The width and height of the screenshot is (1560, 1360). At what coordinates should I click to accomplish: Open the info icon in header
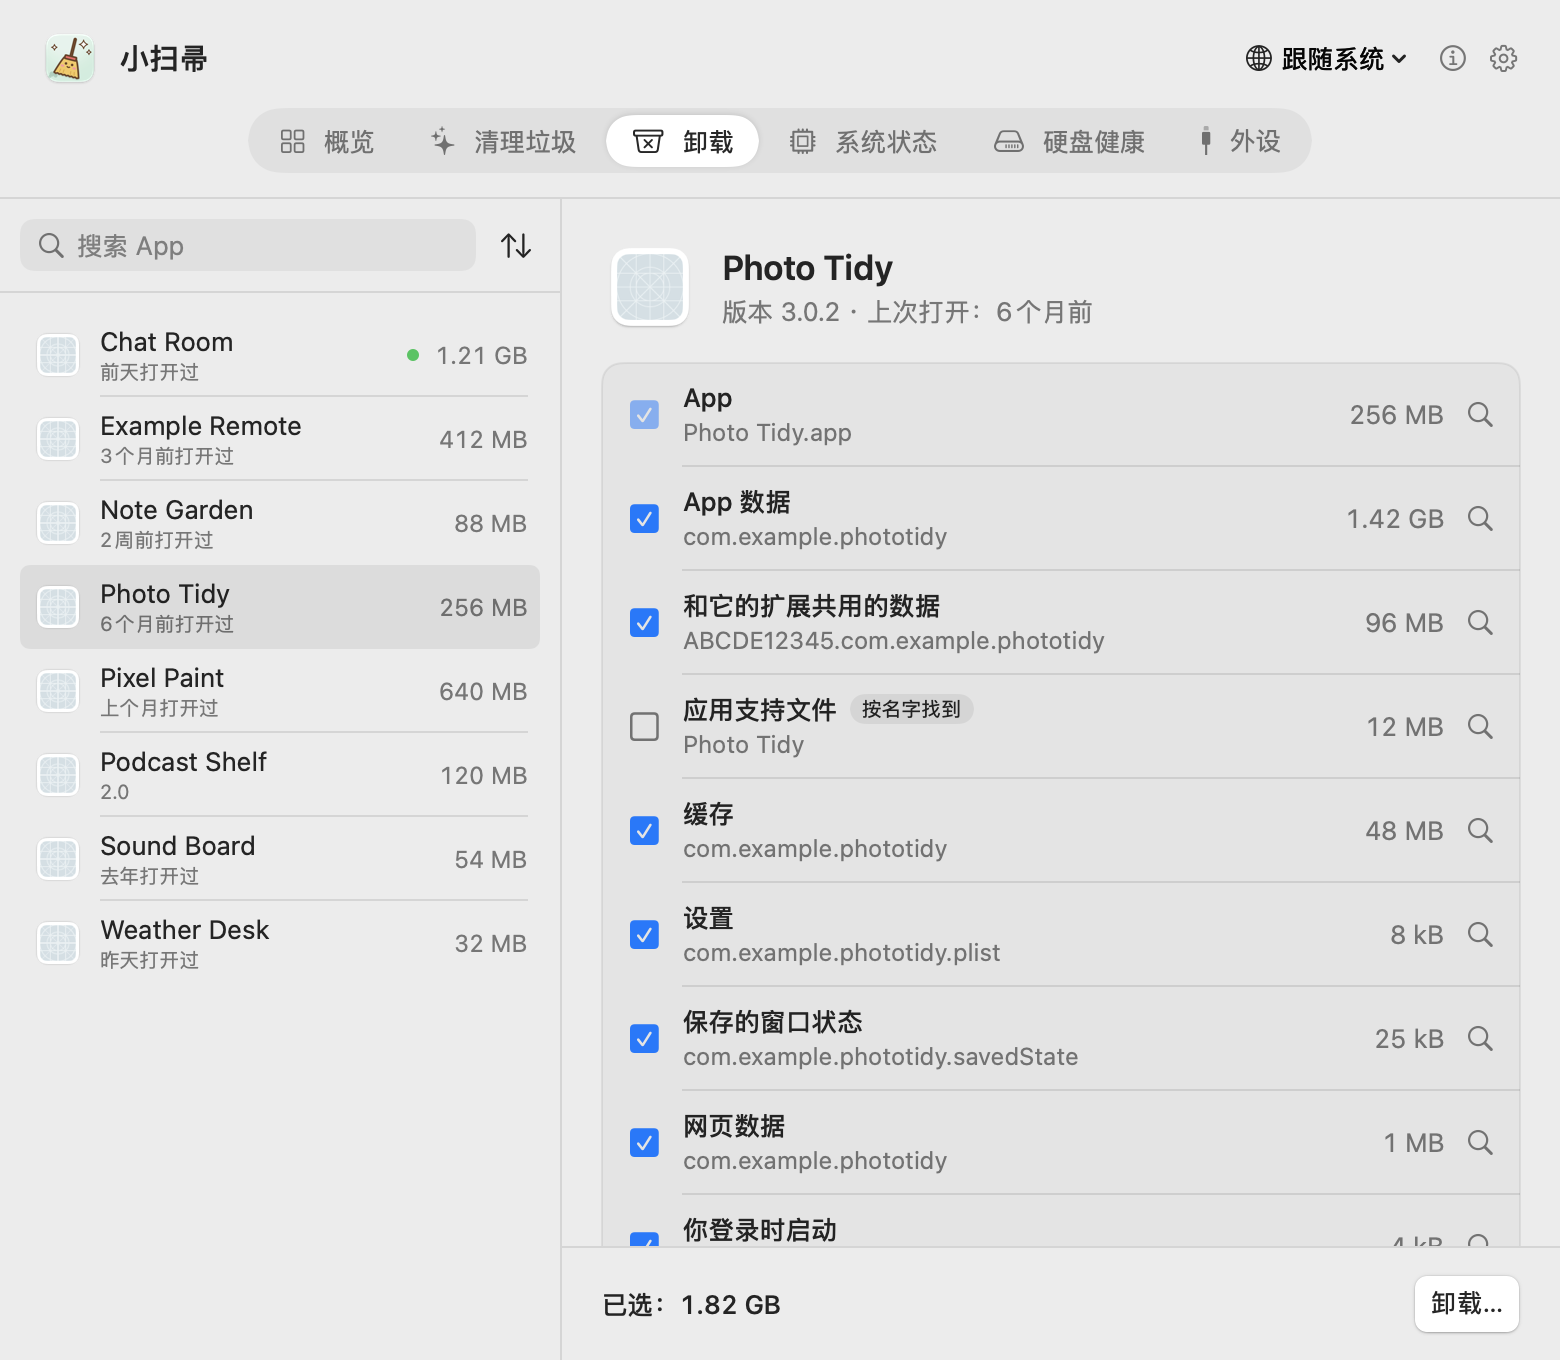(x=1452, y=58)
